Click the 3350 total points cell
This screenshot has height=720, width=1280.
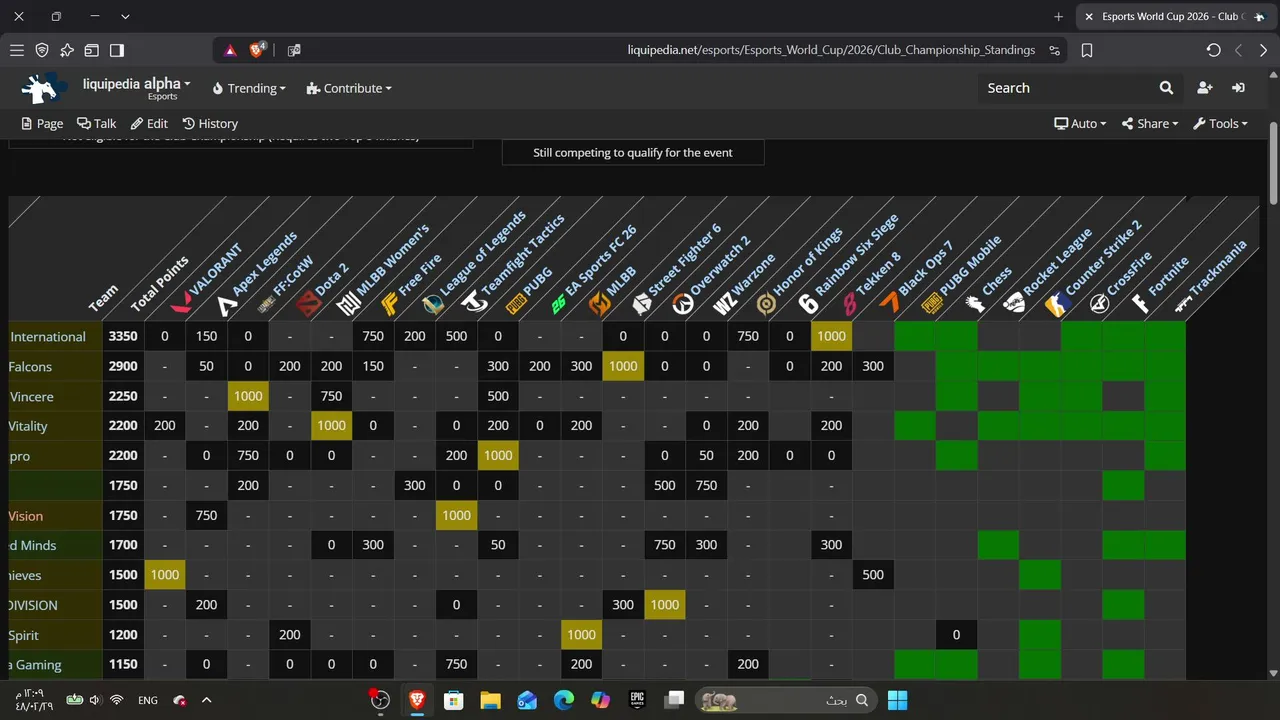123,336
